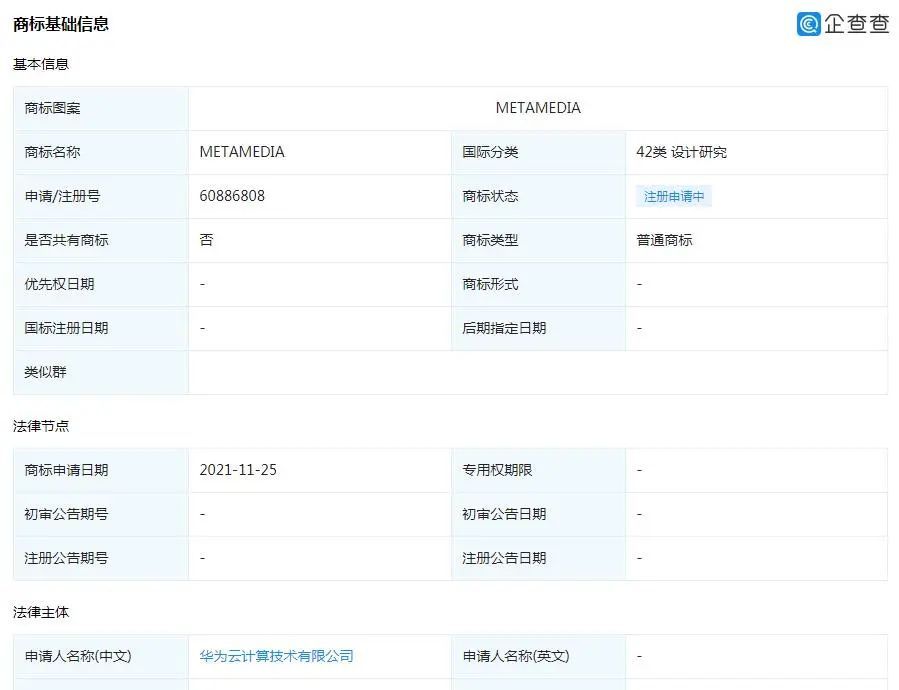Click the 42类 设计研究 classification value

(681, 152)
